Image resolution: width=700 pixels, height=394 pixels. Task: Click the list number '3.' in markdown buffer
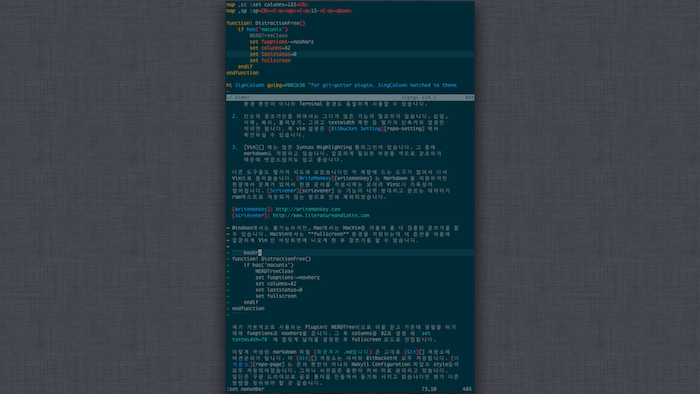[235, 147]
